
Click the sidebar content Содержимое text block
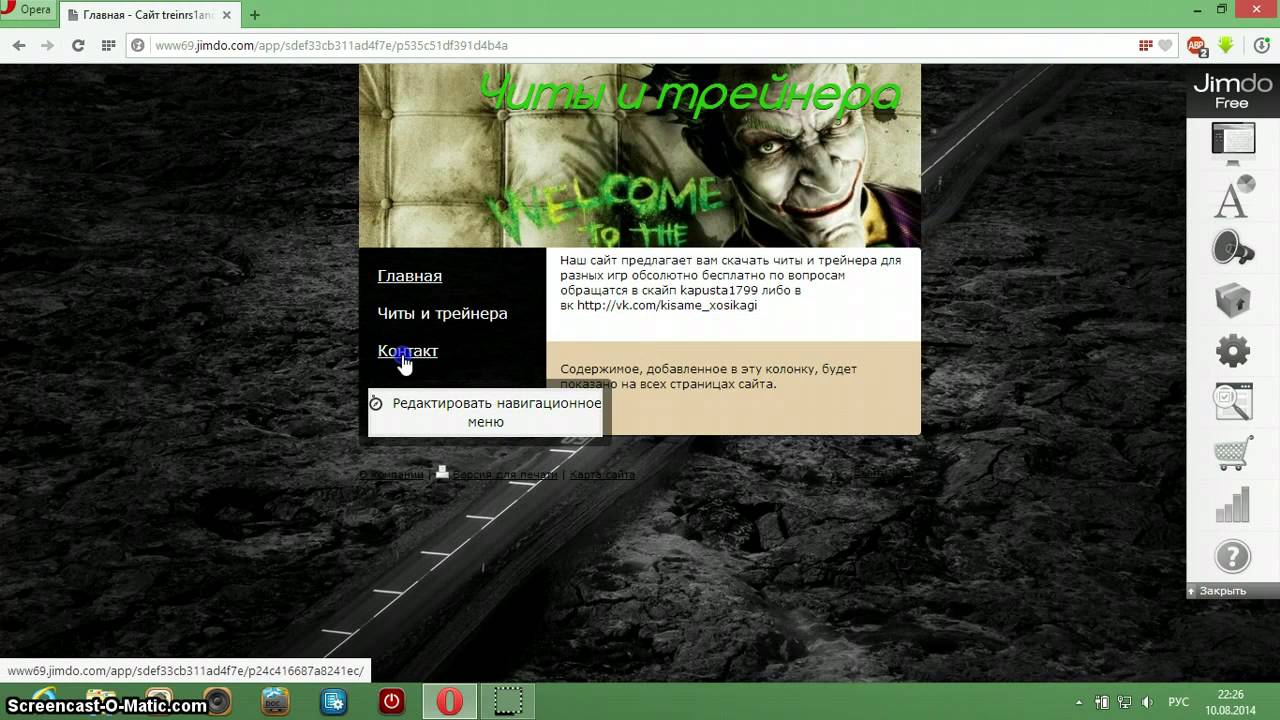pyautogui.click(x=709, y=376)
